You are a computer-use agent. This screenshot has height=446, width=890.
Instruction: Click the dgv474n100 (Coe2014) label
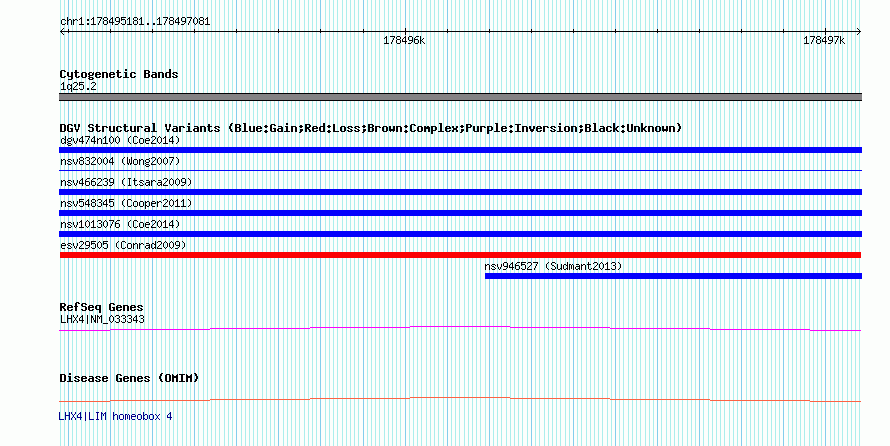120,140
